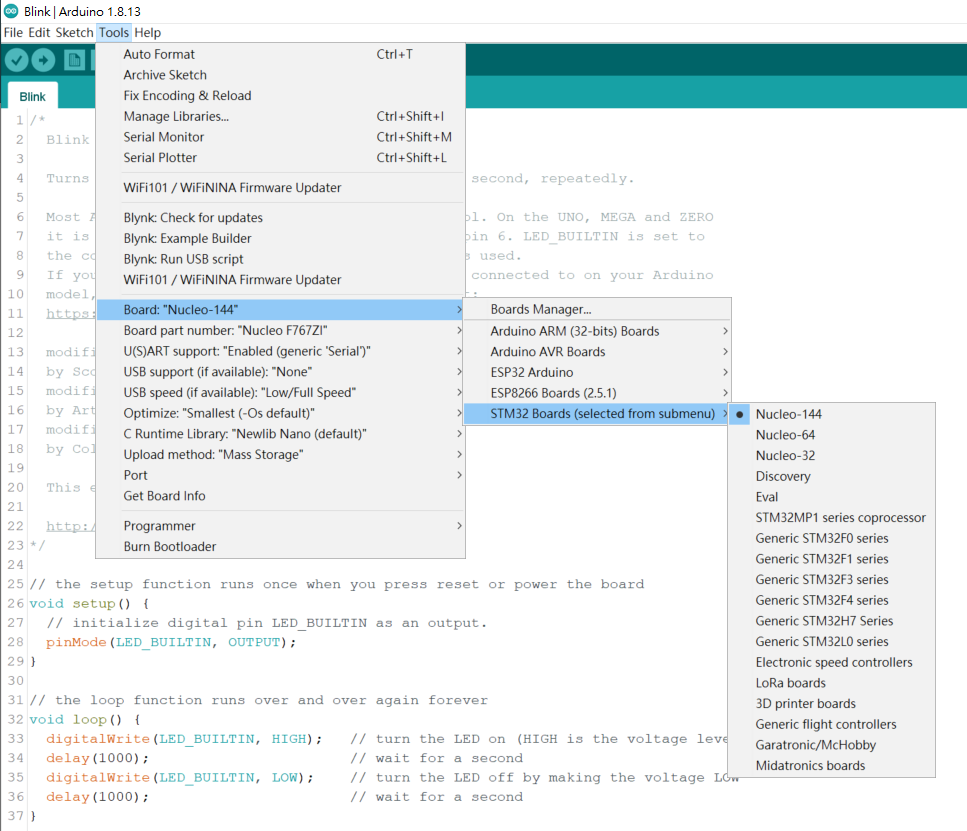This screenshot has height=831, width=967.
Task: Select Generic STM32F0 series
Action: [x=831, y=538]
